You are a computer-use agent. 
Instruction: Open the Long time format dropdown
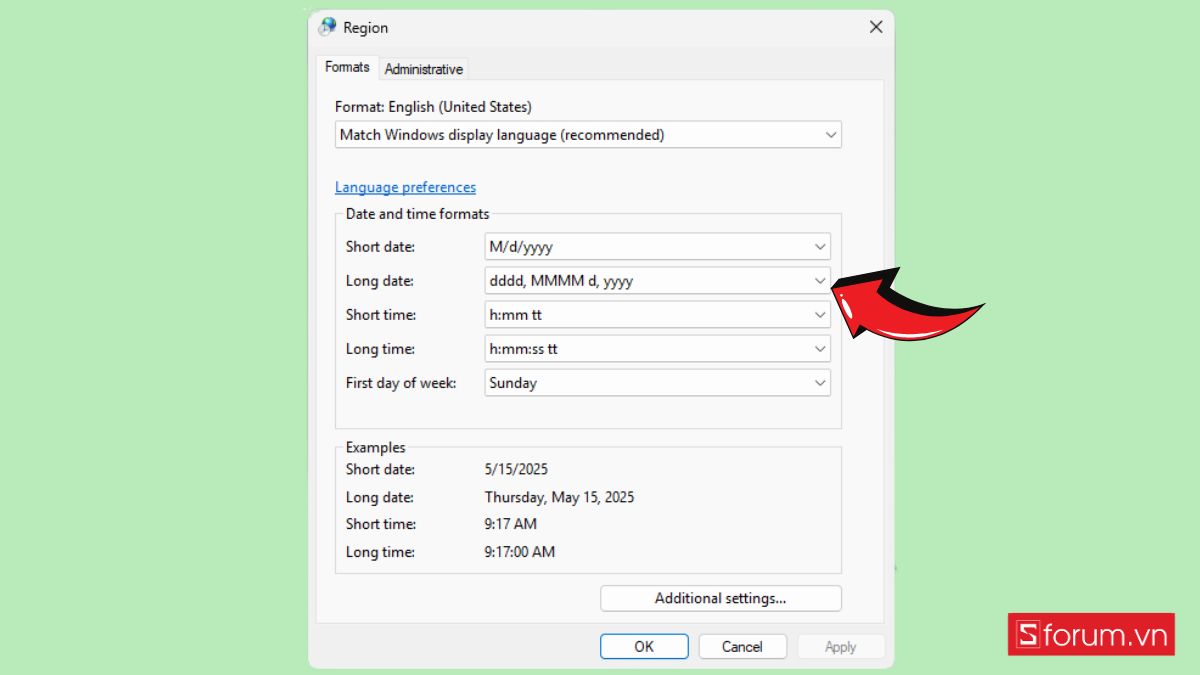tap(657, 349)
